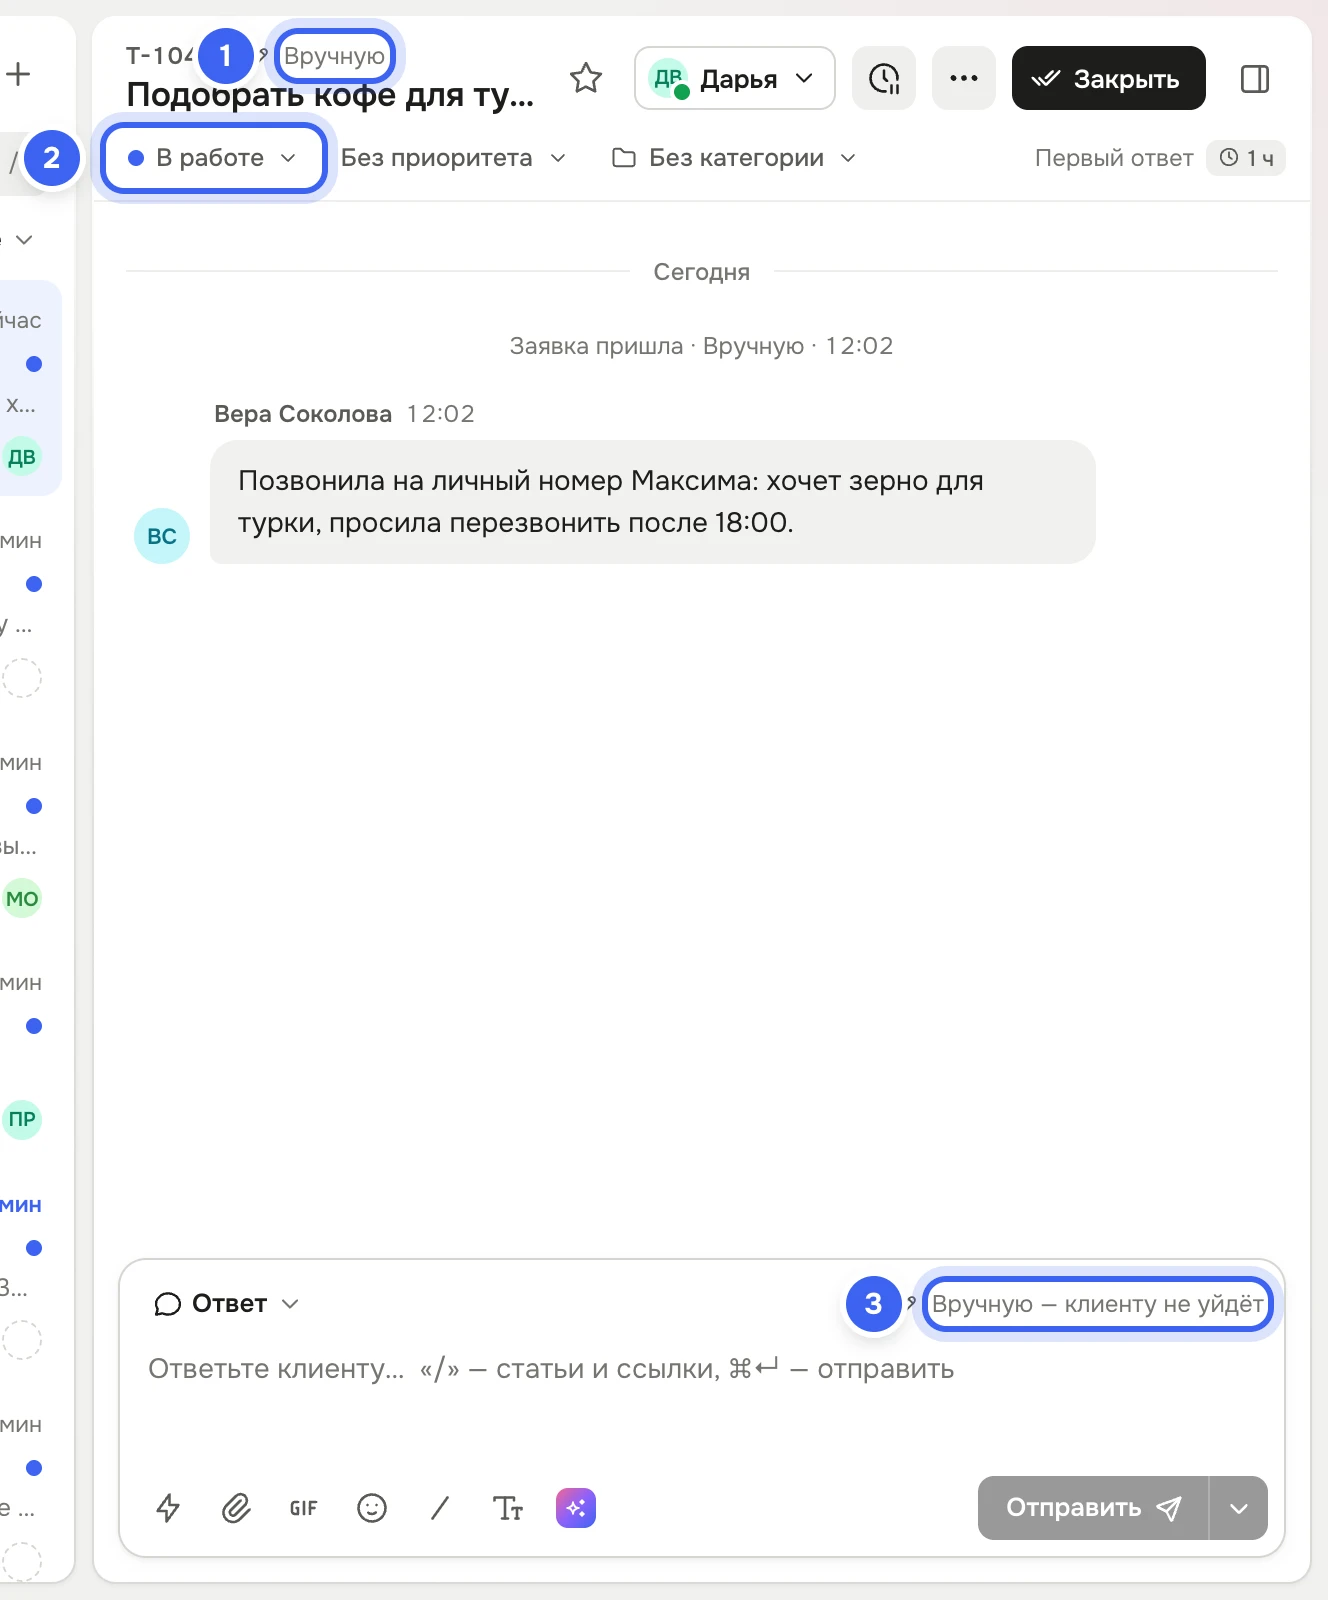Screen dimensions: 1328x1600
Task: Open the Без приоритета priority dropdown
Action: (454, 158)
